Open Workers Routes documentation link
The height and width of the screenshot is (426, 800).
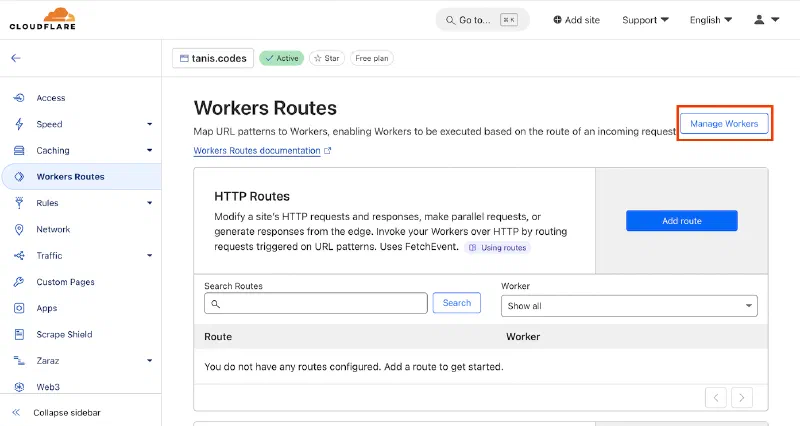(x=257, y=151)
